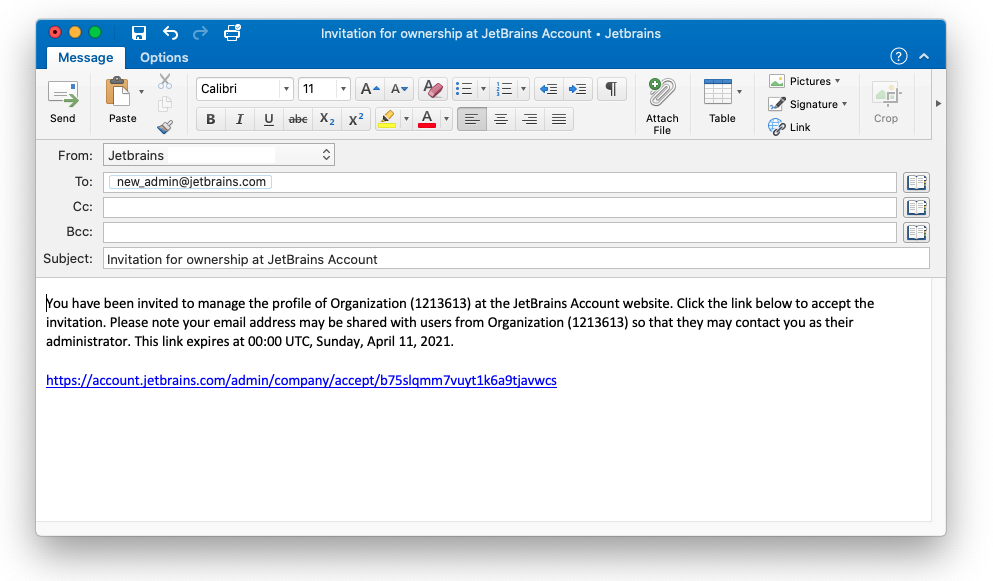Decrease the paragraph indent
This screenshot has height=581, width=993.
click(x=548, y=89)
